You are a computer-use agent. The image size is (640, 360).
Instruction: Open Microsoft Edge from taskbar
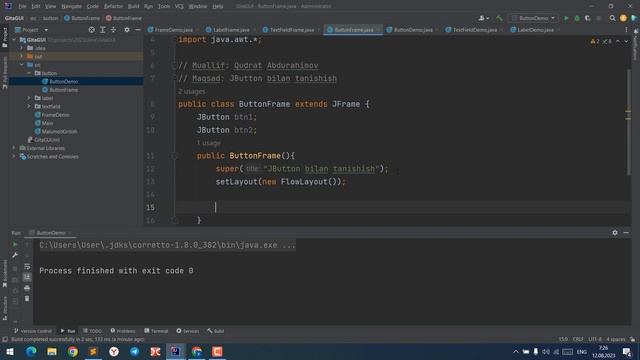[31, 351]
